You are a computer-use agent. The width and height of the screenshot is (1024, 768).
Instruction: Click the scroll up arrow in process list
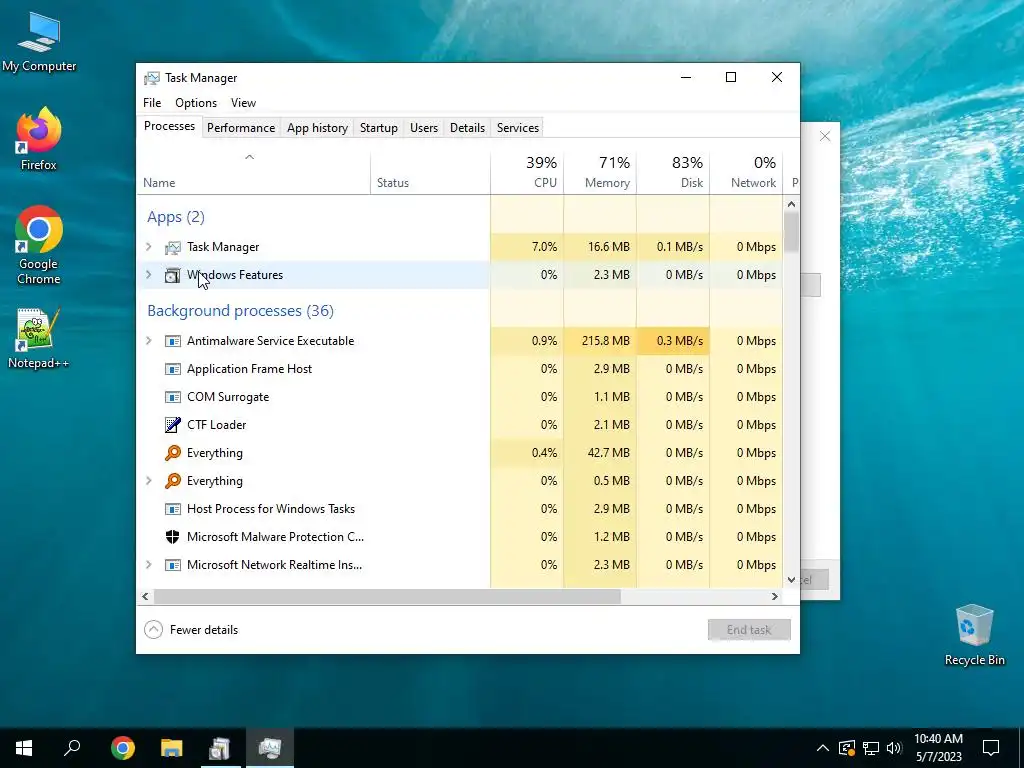[x=792, y=204]
